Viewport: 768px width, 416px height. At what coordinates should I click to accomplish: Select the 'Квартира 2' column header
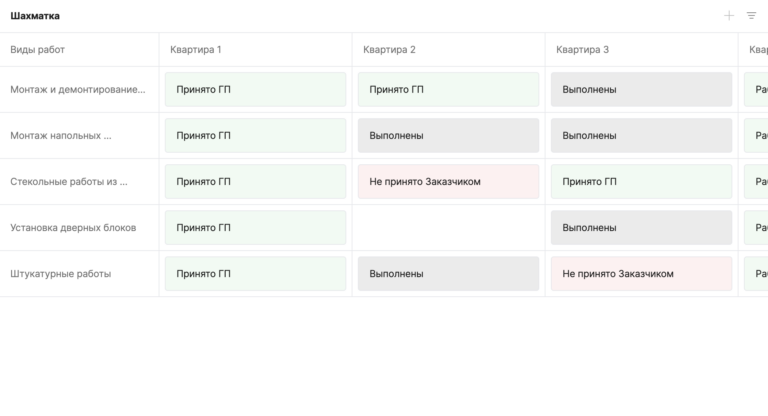click(x=389, y=49)
